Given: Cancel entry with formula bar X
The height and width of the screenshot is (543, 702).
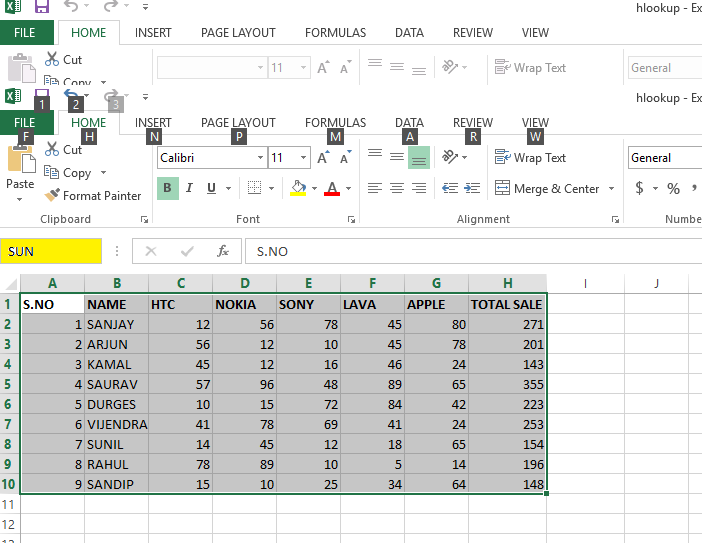Looking at the screenshot, I should coord(151,251).
